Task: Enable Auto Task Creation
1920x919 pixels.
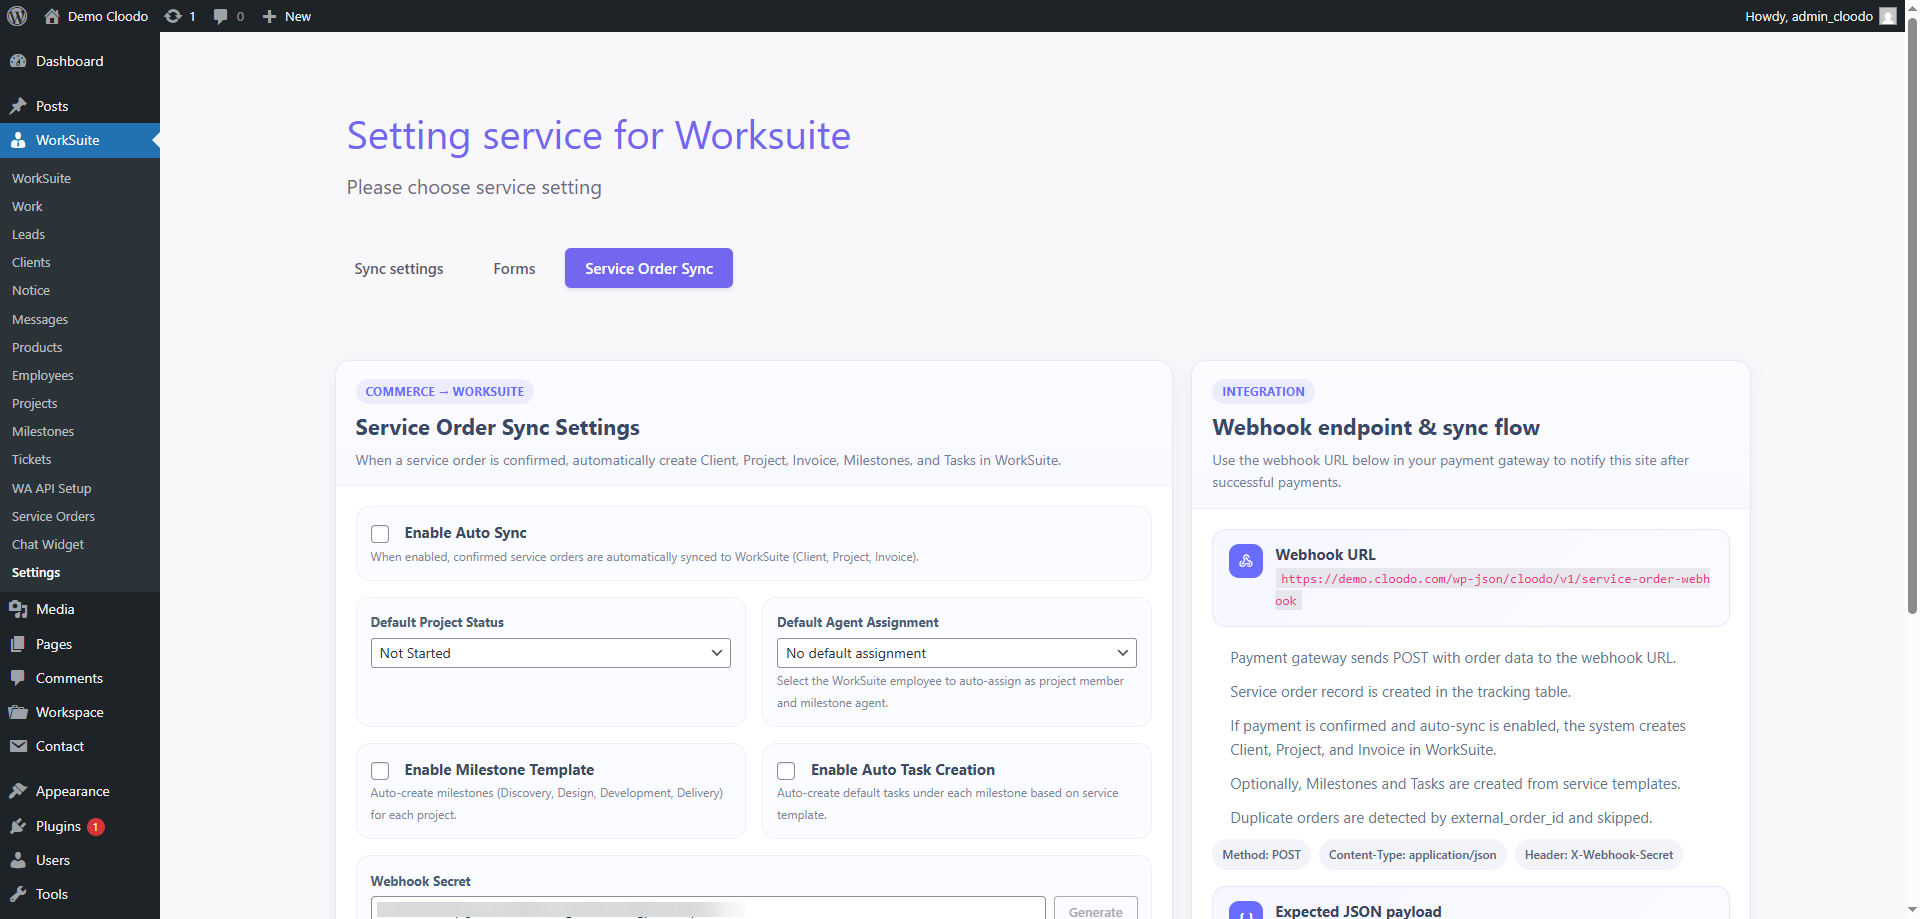Action: (786, 771)
